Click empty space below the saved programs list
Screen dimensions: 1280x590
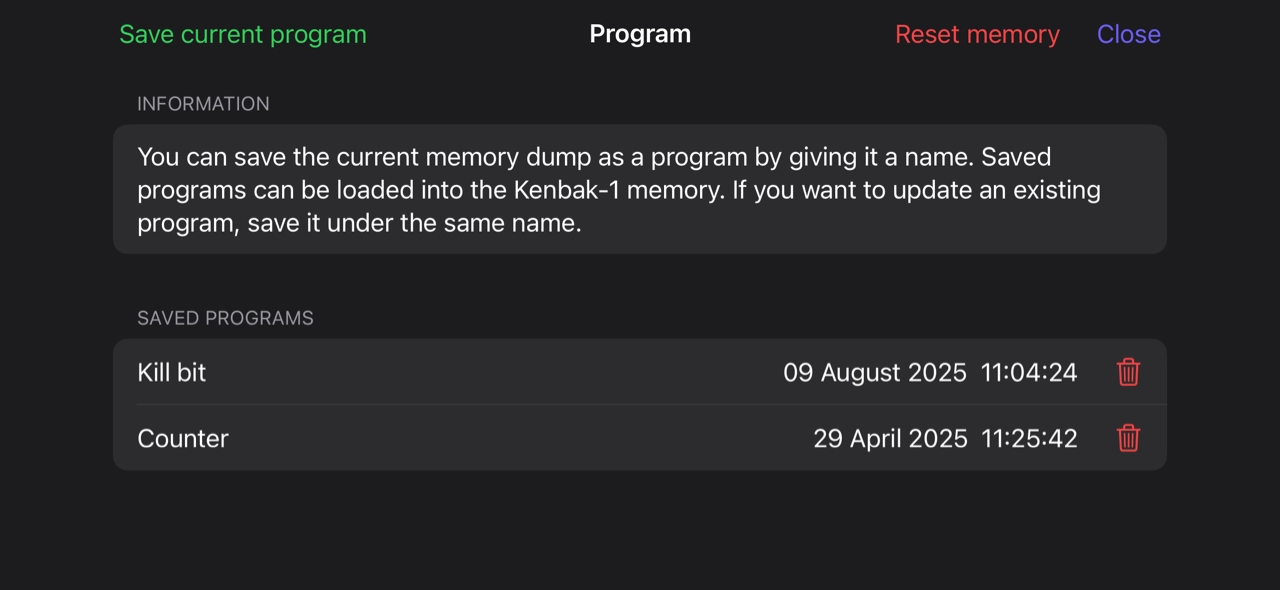640,530
